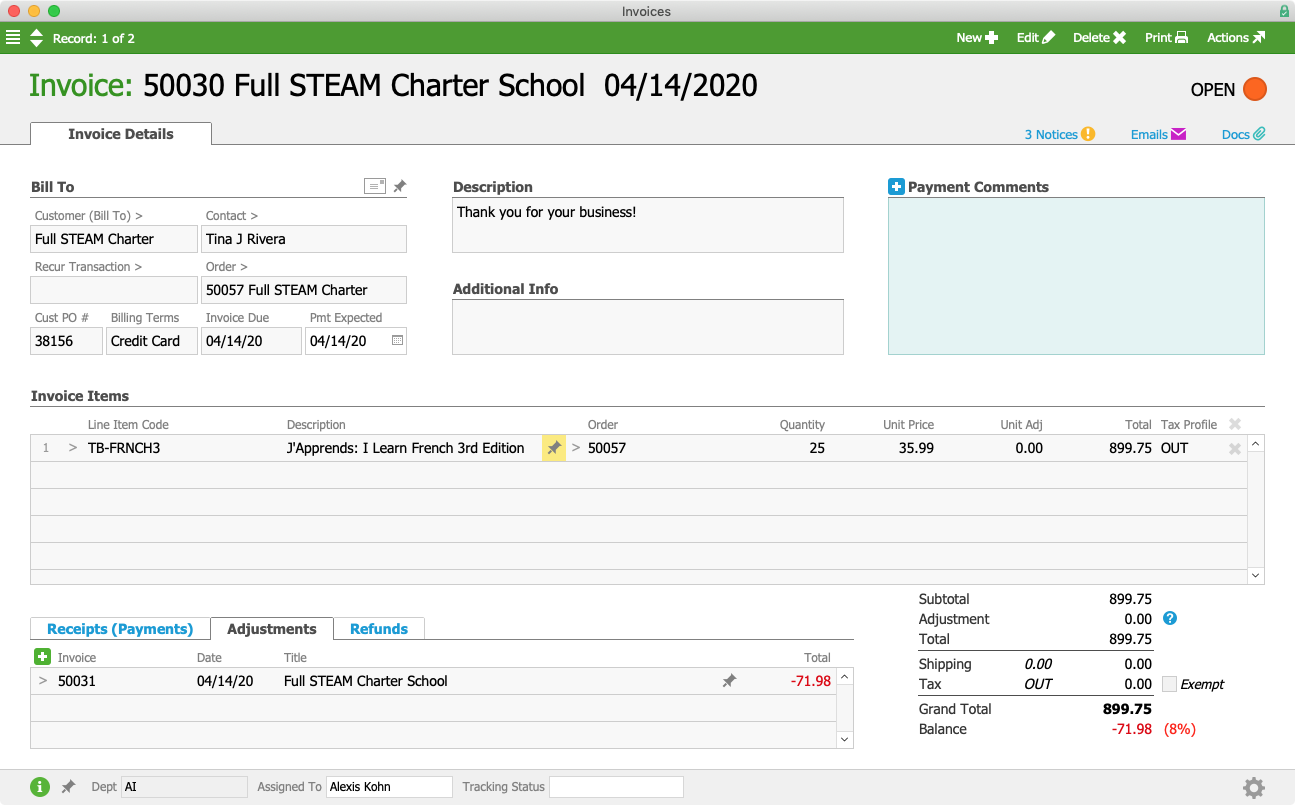
Task: Follow the Order > label in Bill To
Action: click(x=227, y=266)
